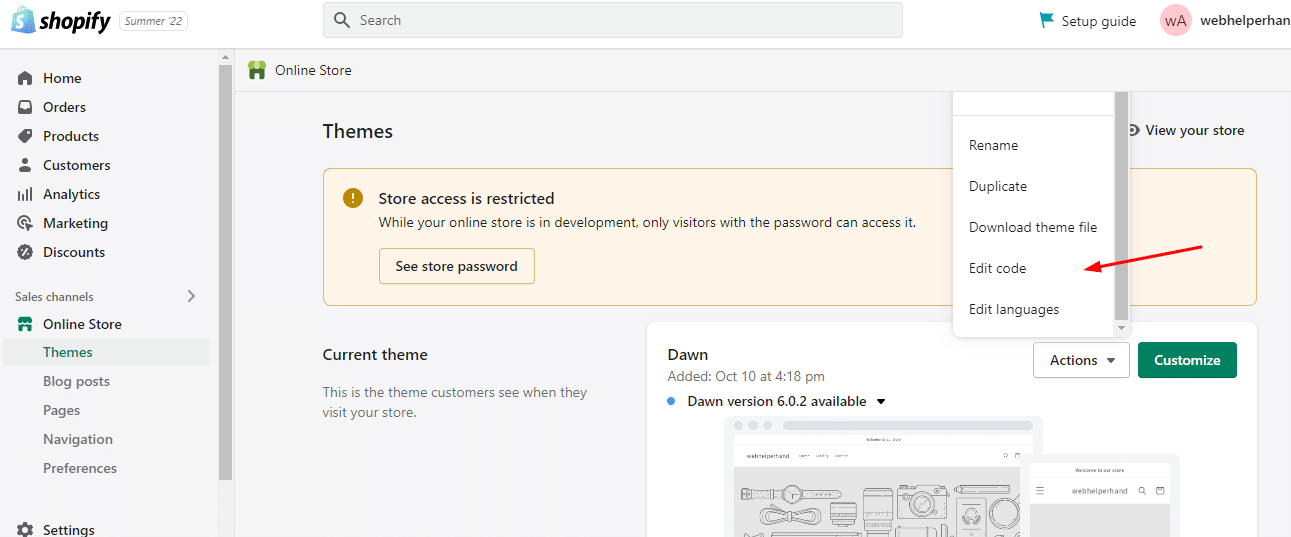Expand Sales channels chevron
1291x537 pixels.
coord(192,296)
